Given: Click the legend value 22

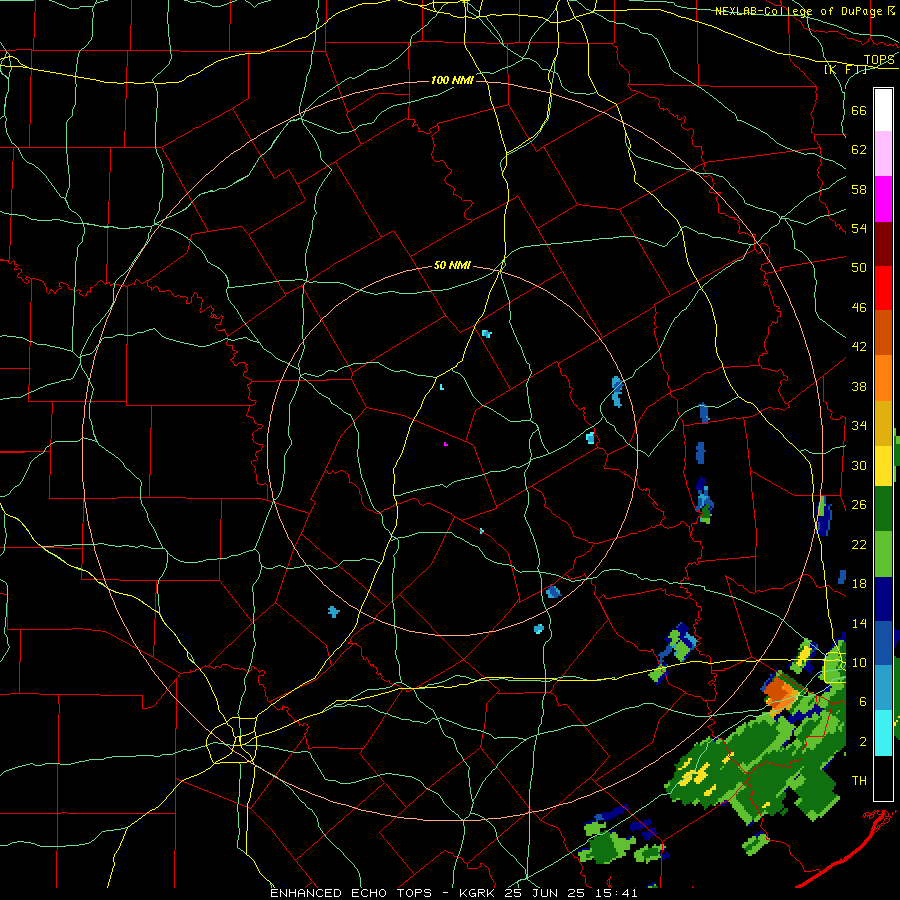Looking at the screenshot, I should pyautogui.click(x=859, y=544).
